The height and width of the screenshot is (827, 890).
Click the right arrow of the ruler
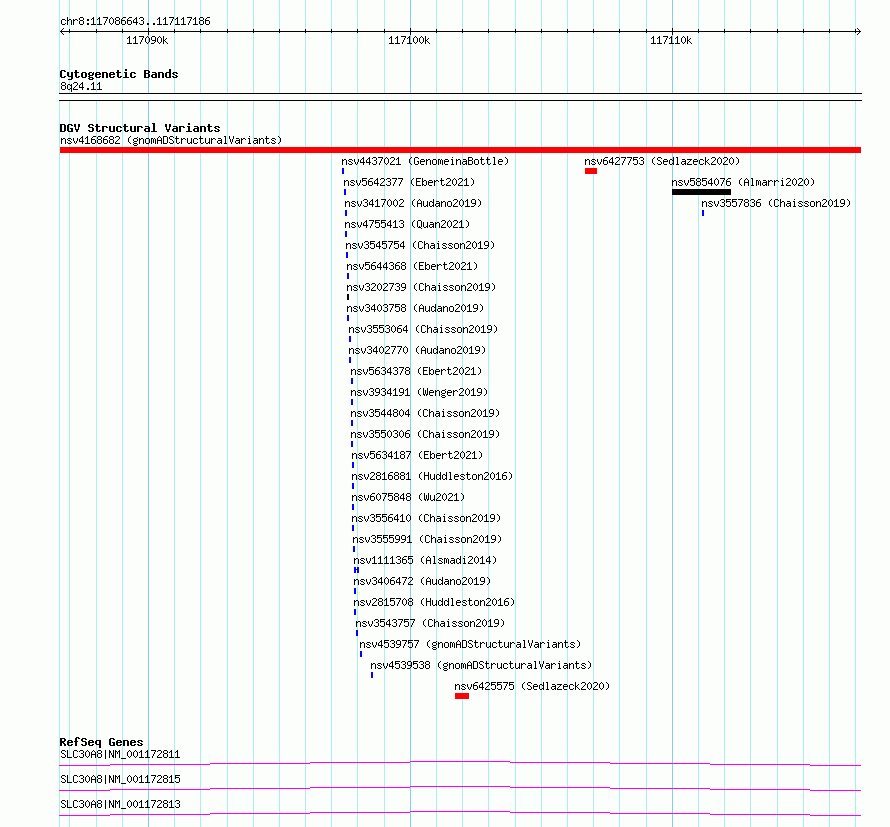(858, 32)
